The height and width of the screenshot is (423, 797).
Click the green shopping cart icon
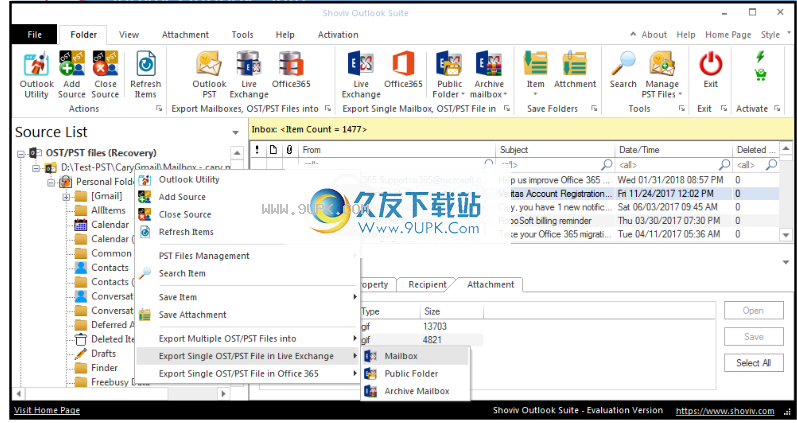pyautogui.click(x=760, y=75)
